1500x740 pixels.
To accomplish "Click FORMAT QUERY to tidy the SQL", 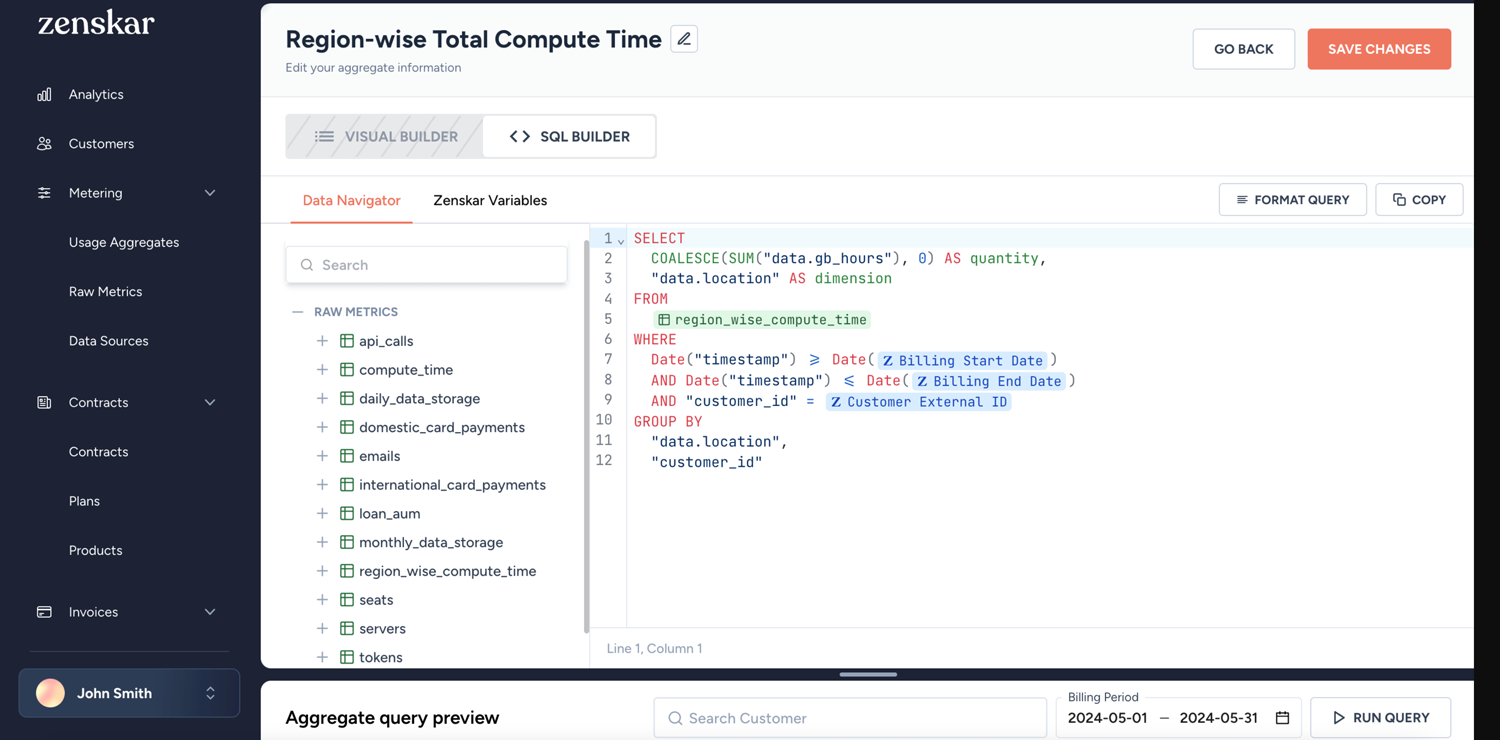I will point(1292,199).
